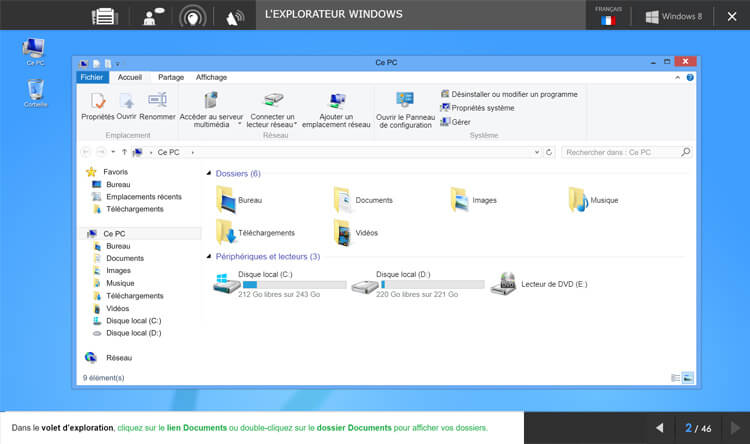The width and height of the screenshot is (750, 444).
Task: Click the Documents link under Ce PC
Action: pyautogui.click(x=125, y=258)
